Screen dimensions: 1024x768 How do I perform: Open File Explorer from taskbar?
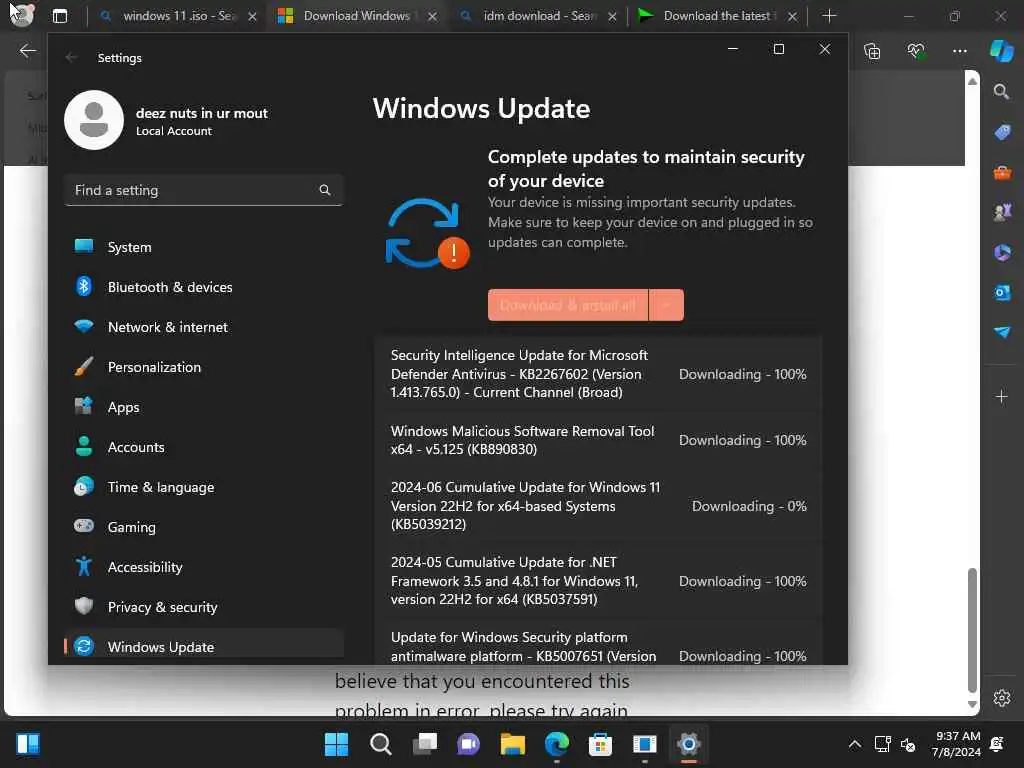(x=513, y=744)
